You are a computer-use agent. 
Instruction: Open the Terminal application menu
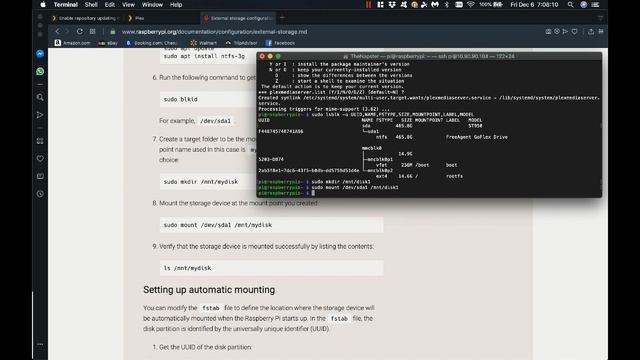pos(66,4)
